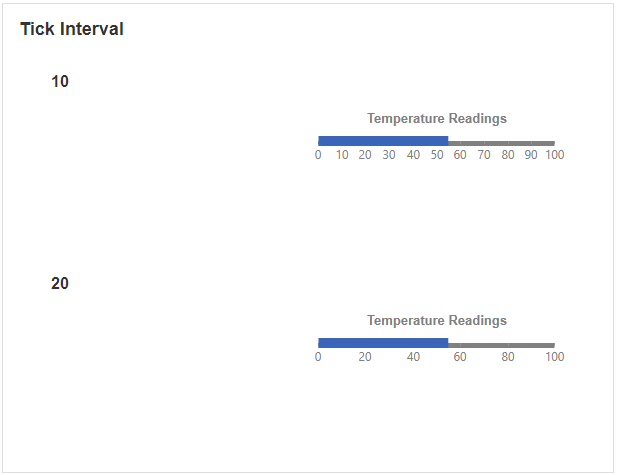Image resolution: width=617 pixels, height=475 pixels.
Task: Click tick label 40 on the bottom gauge
Action: click(x=413, y=357)
